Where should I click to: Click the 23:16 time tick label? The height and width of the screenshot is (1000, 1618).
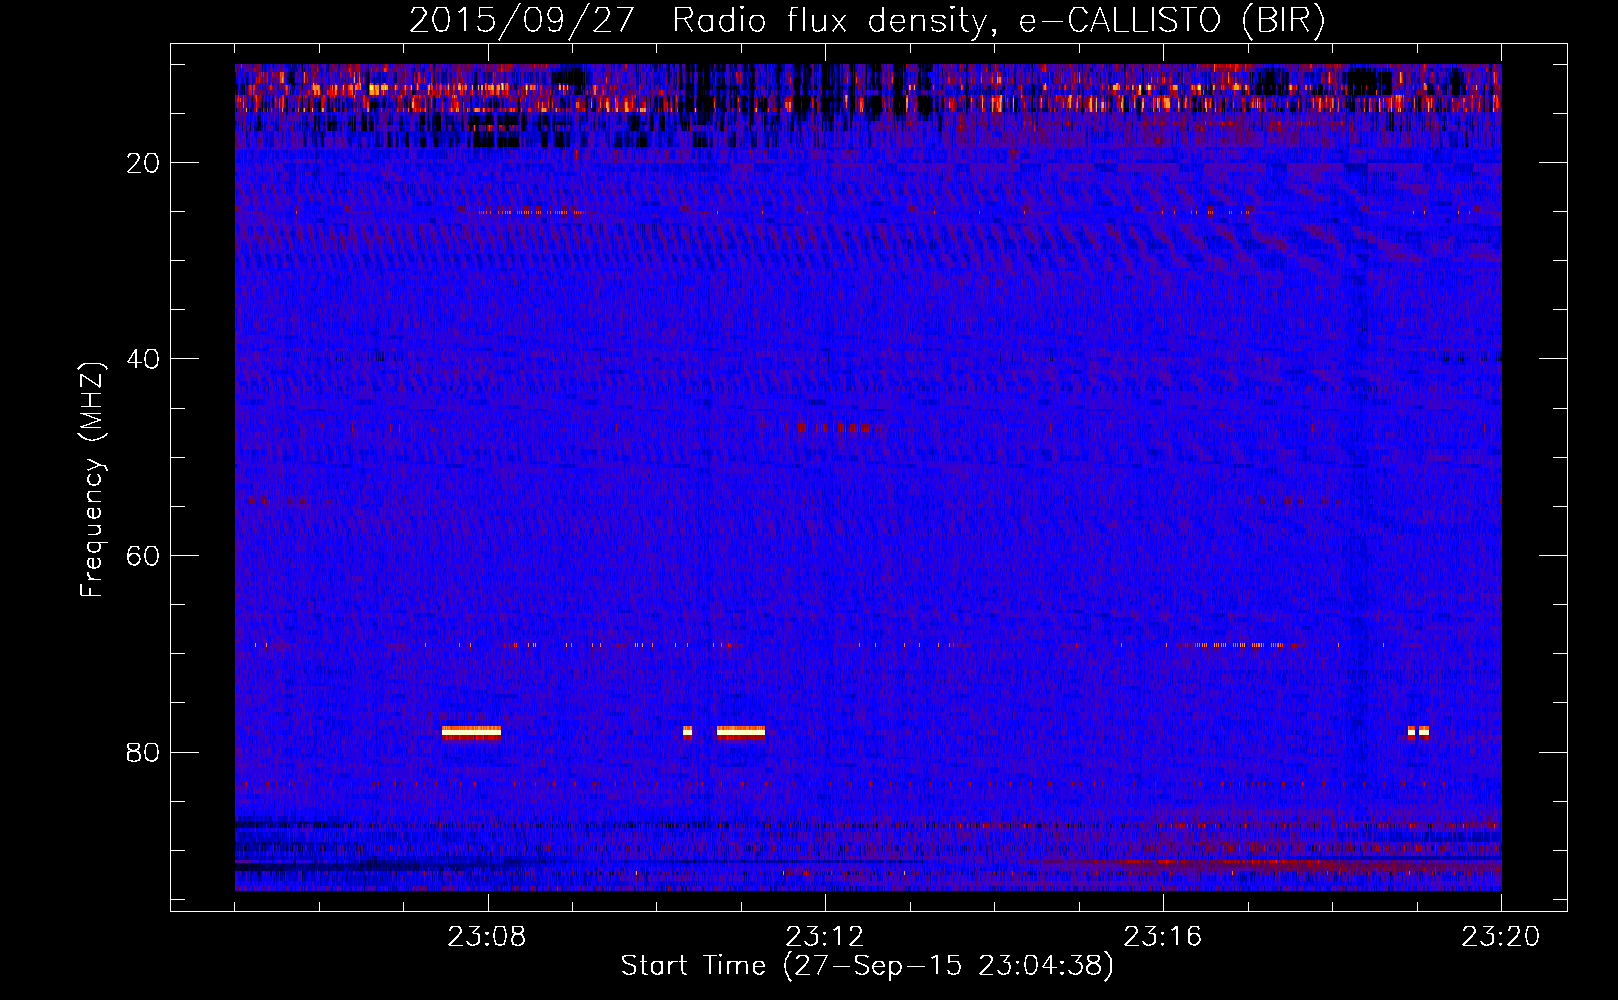(x=1163, y=937)
